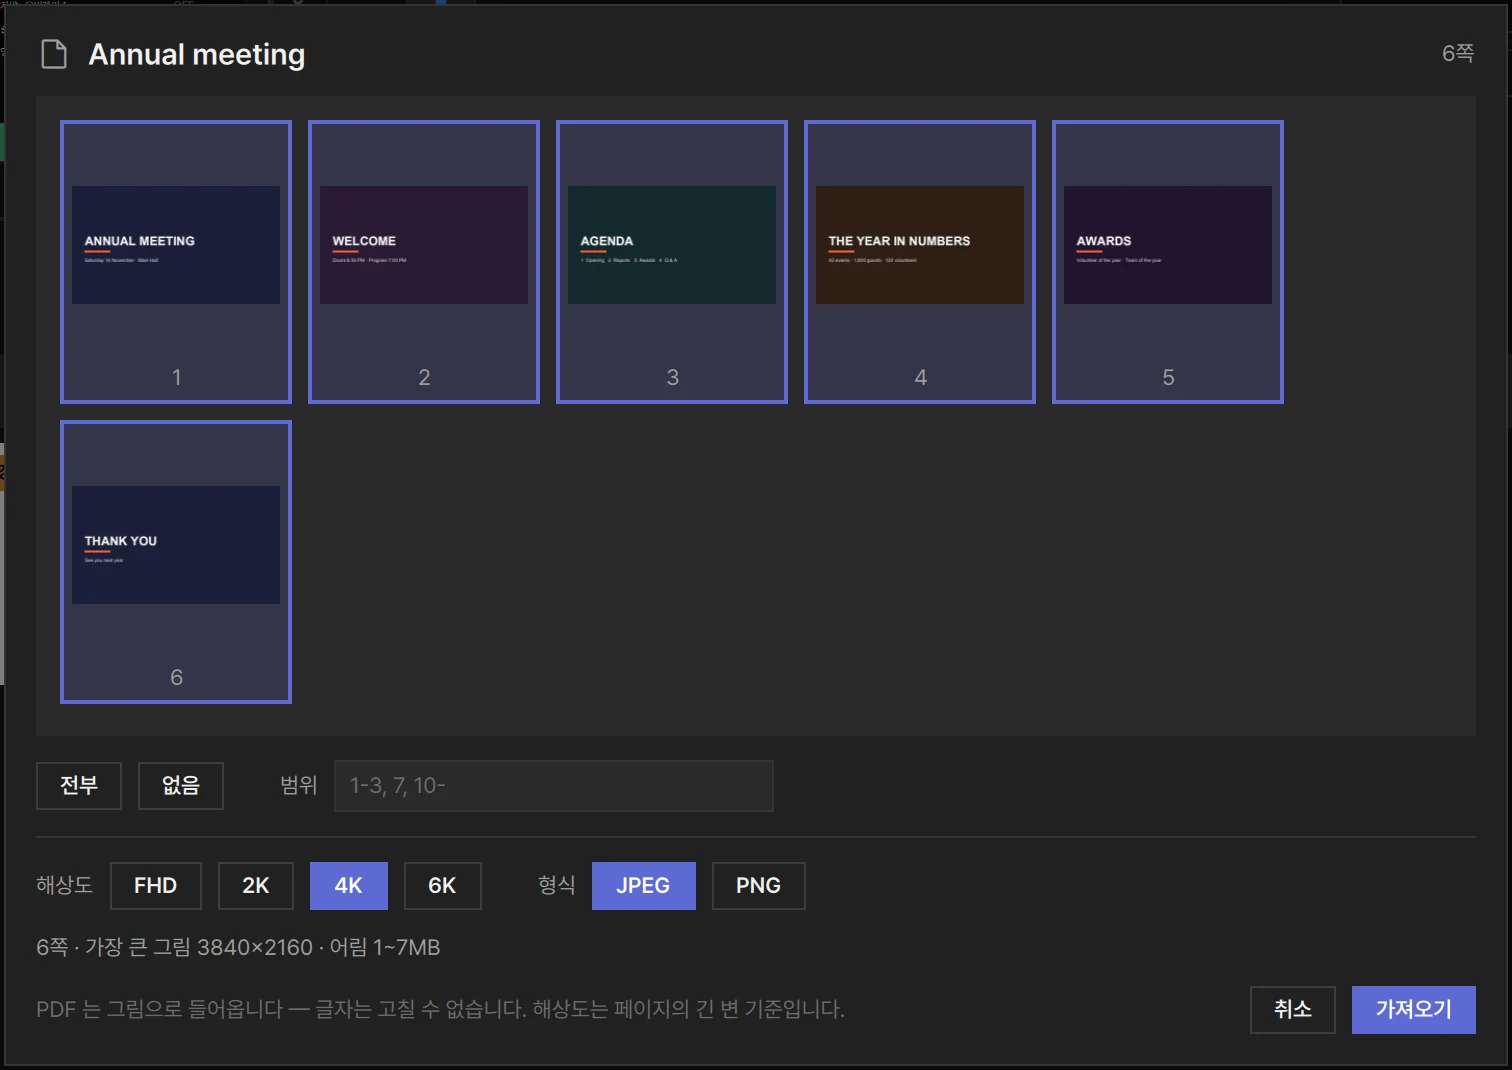Import pages with 가져오기 button
1512x1070 pixels.
1414,1010
